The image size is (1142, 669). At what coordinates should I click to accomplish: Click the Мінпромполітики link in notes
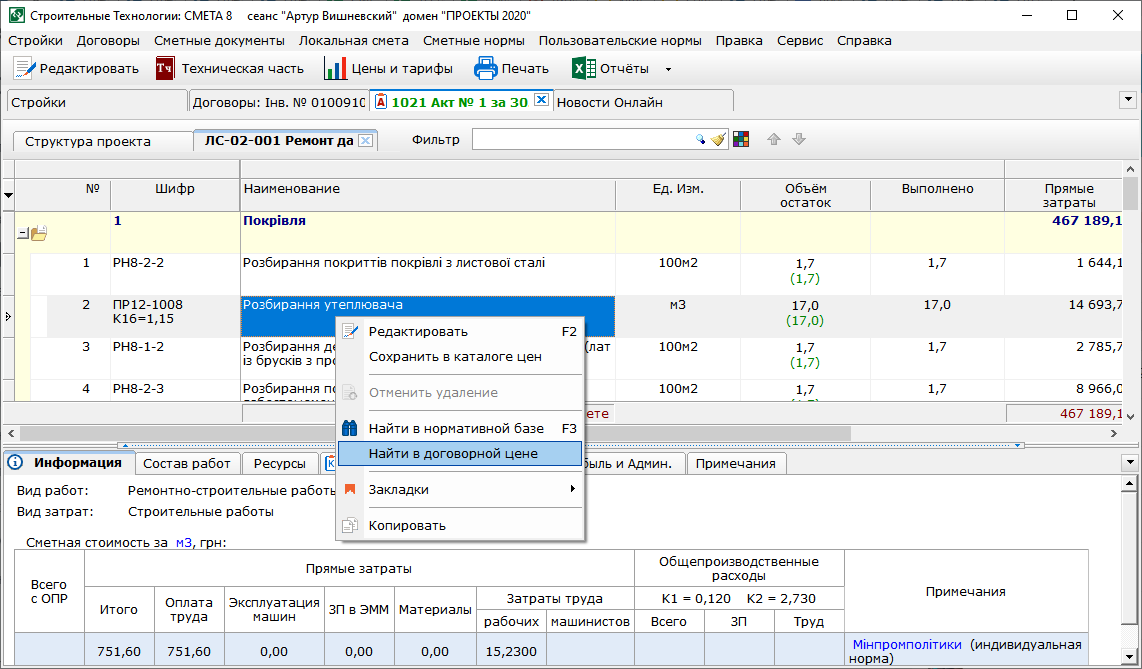(x=906, y=645)
